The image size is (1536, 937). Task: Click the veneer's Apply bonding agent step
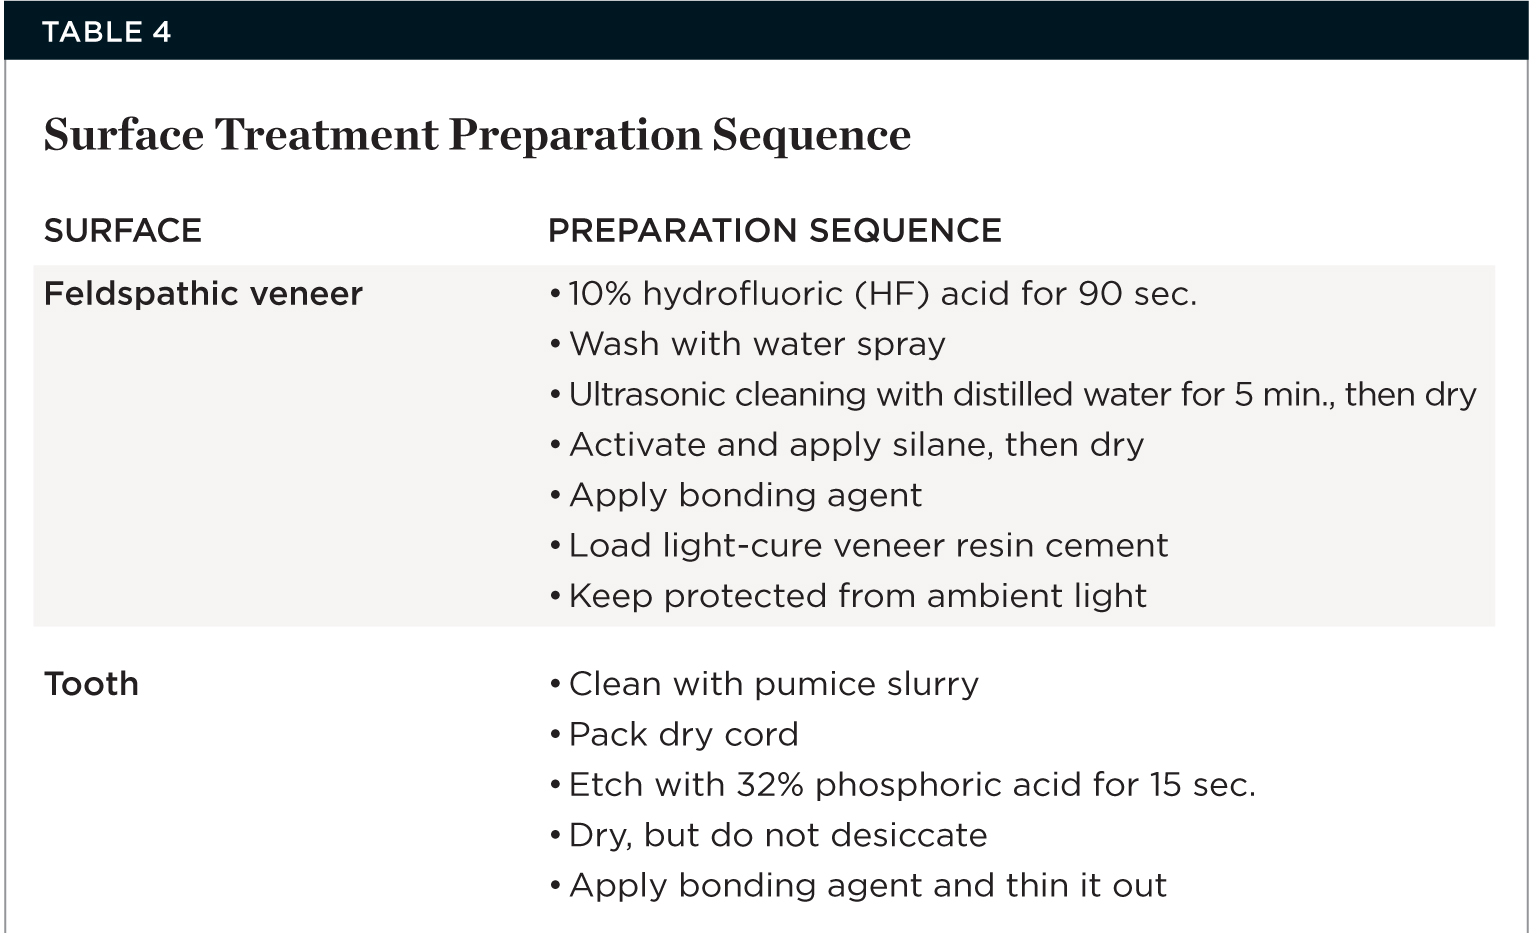point(745,495)
